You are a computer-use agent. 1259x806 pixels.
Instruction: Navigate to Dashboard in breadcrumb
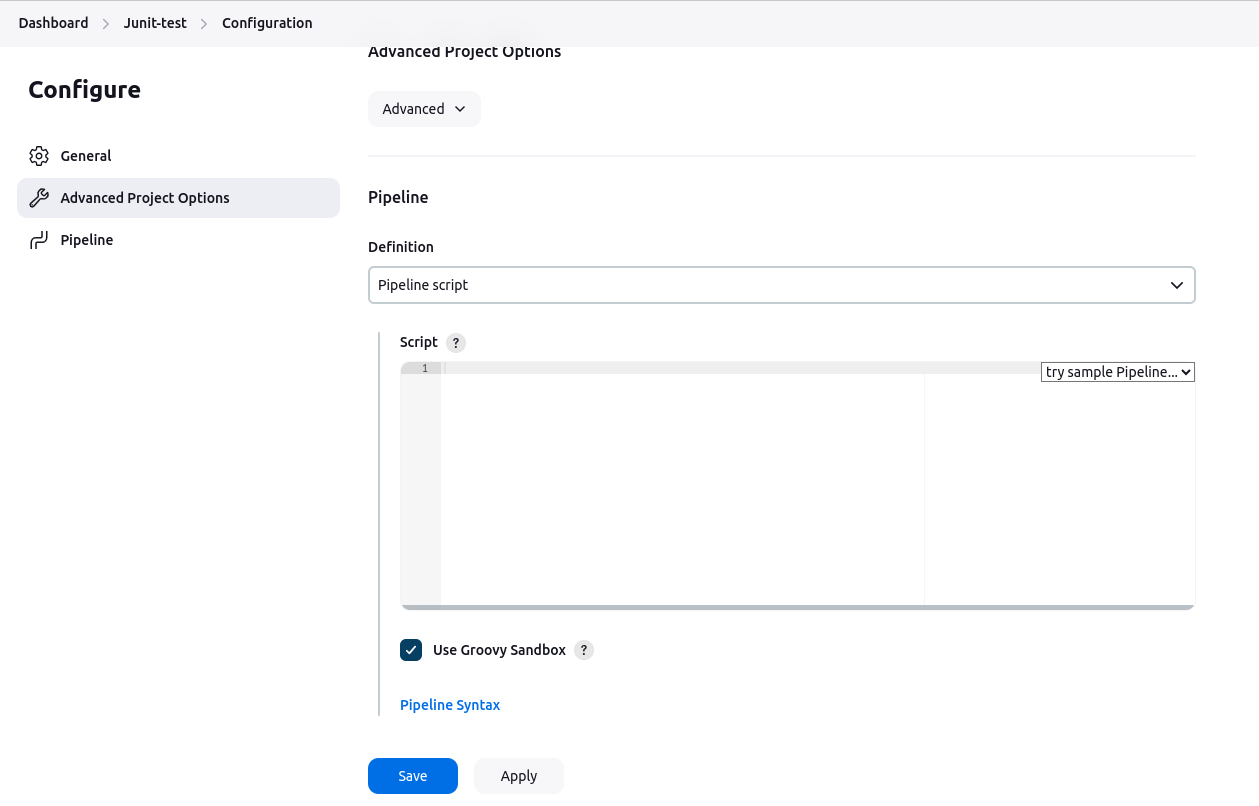pos(53,23)
